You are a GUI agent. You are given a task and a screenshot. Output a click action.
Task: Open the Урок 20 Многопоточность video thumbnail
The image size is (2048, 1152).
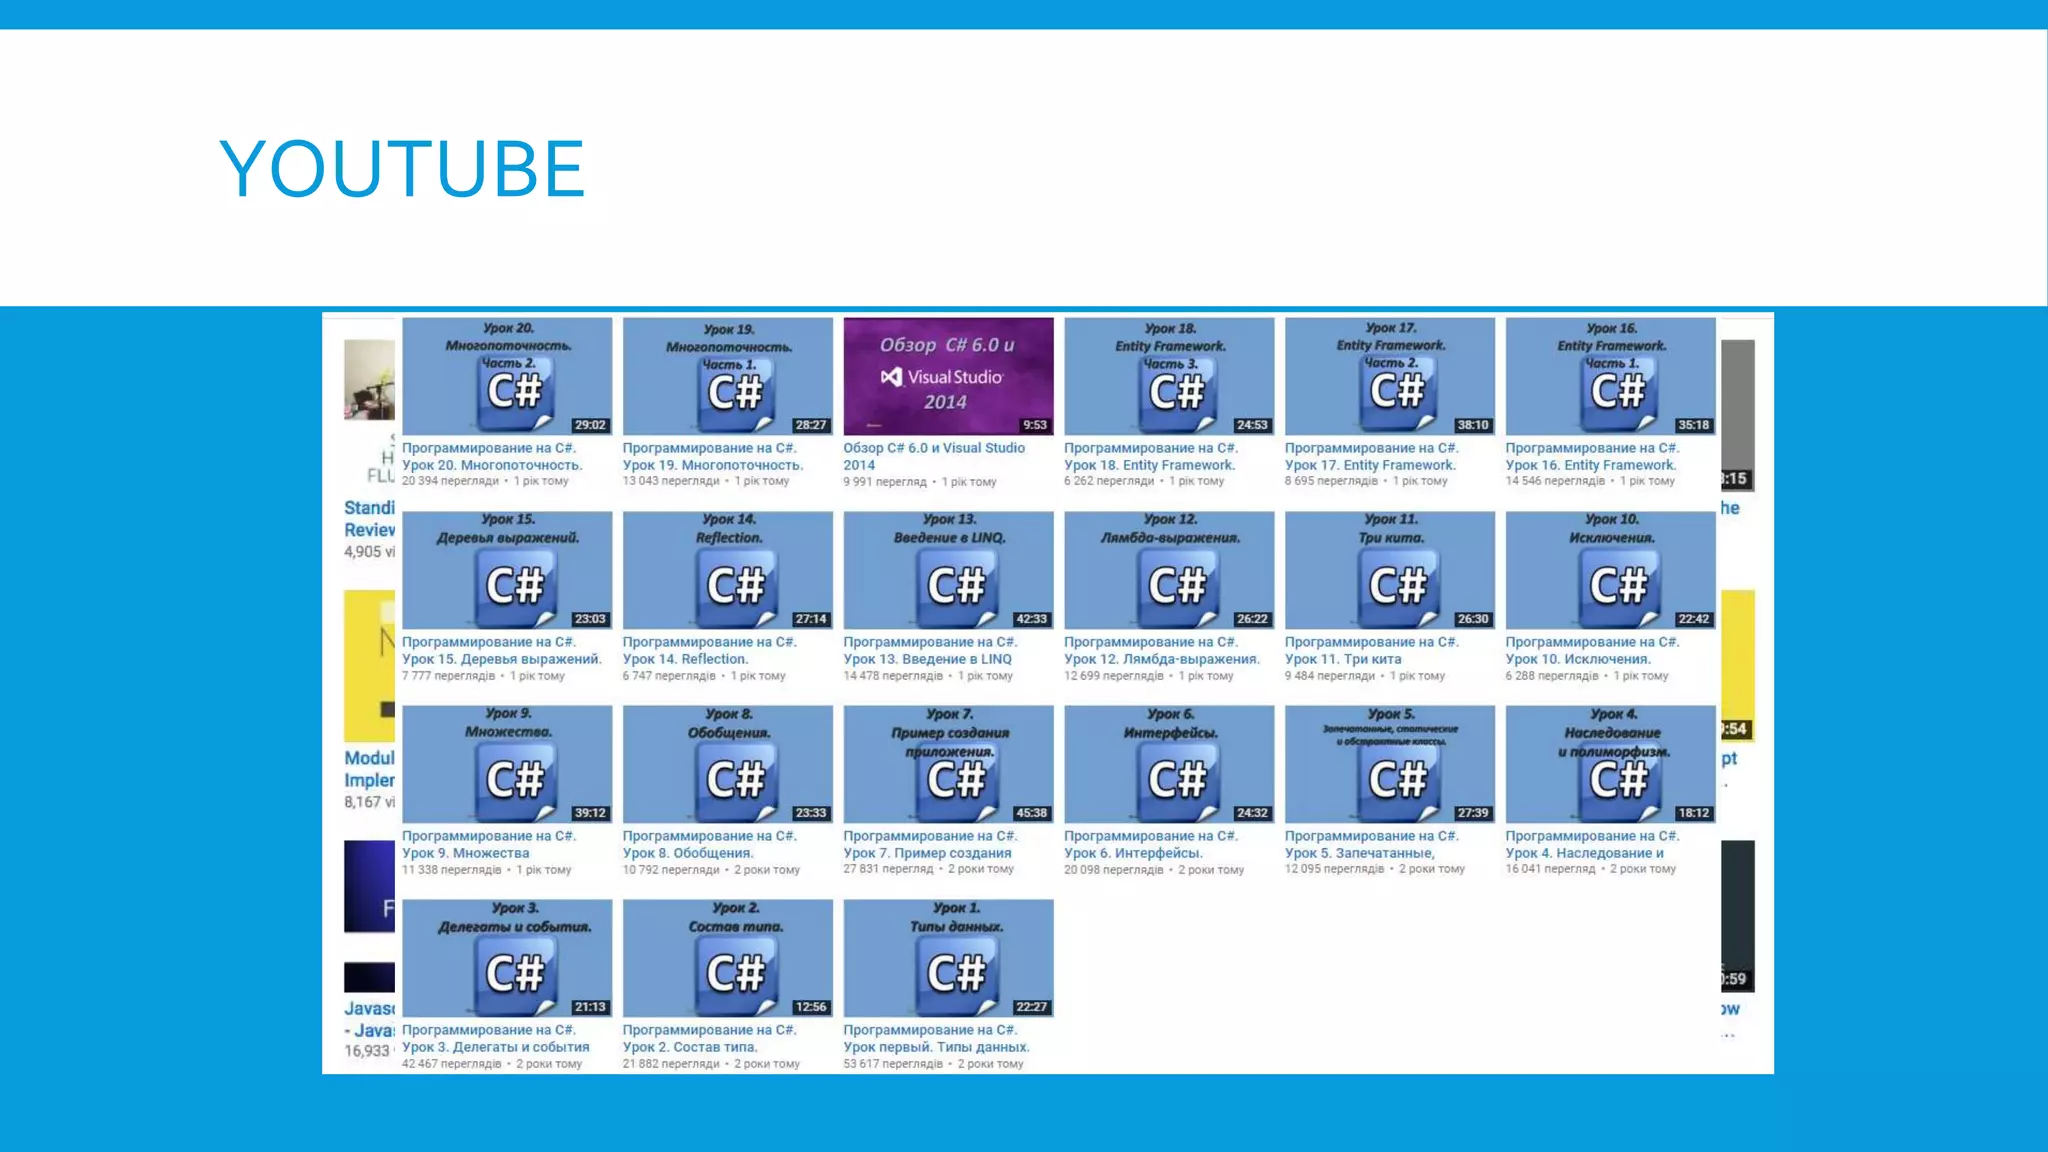point(507,376)
